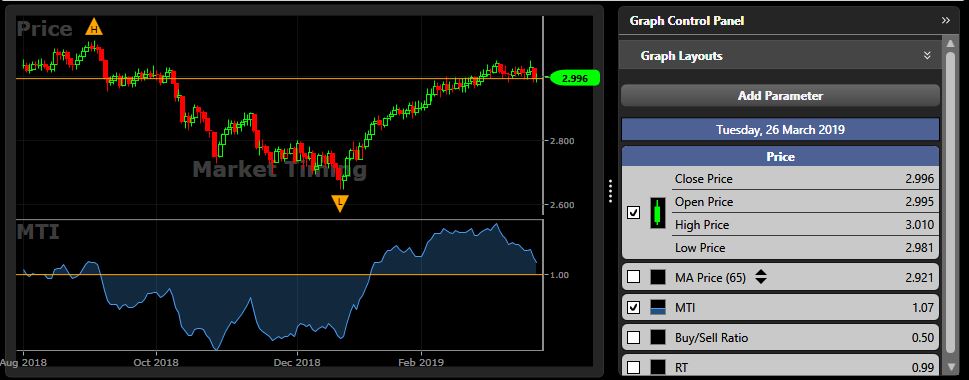This screenshot has height=380, width=969.
Task: Adjust the MA Price (65) period stepper arrows
Action: click(761, 277)
